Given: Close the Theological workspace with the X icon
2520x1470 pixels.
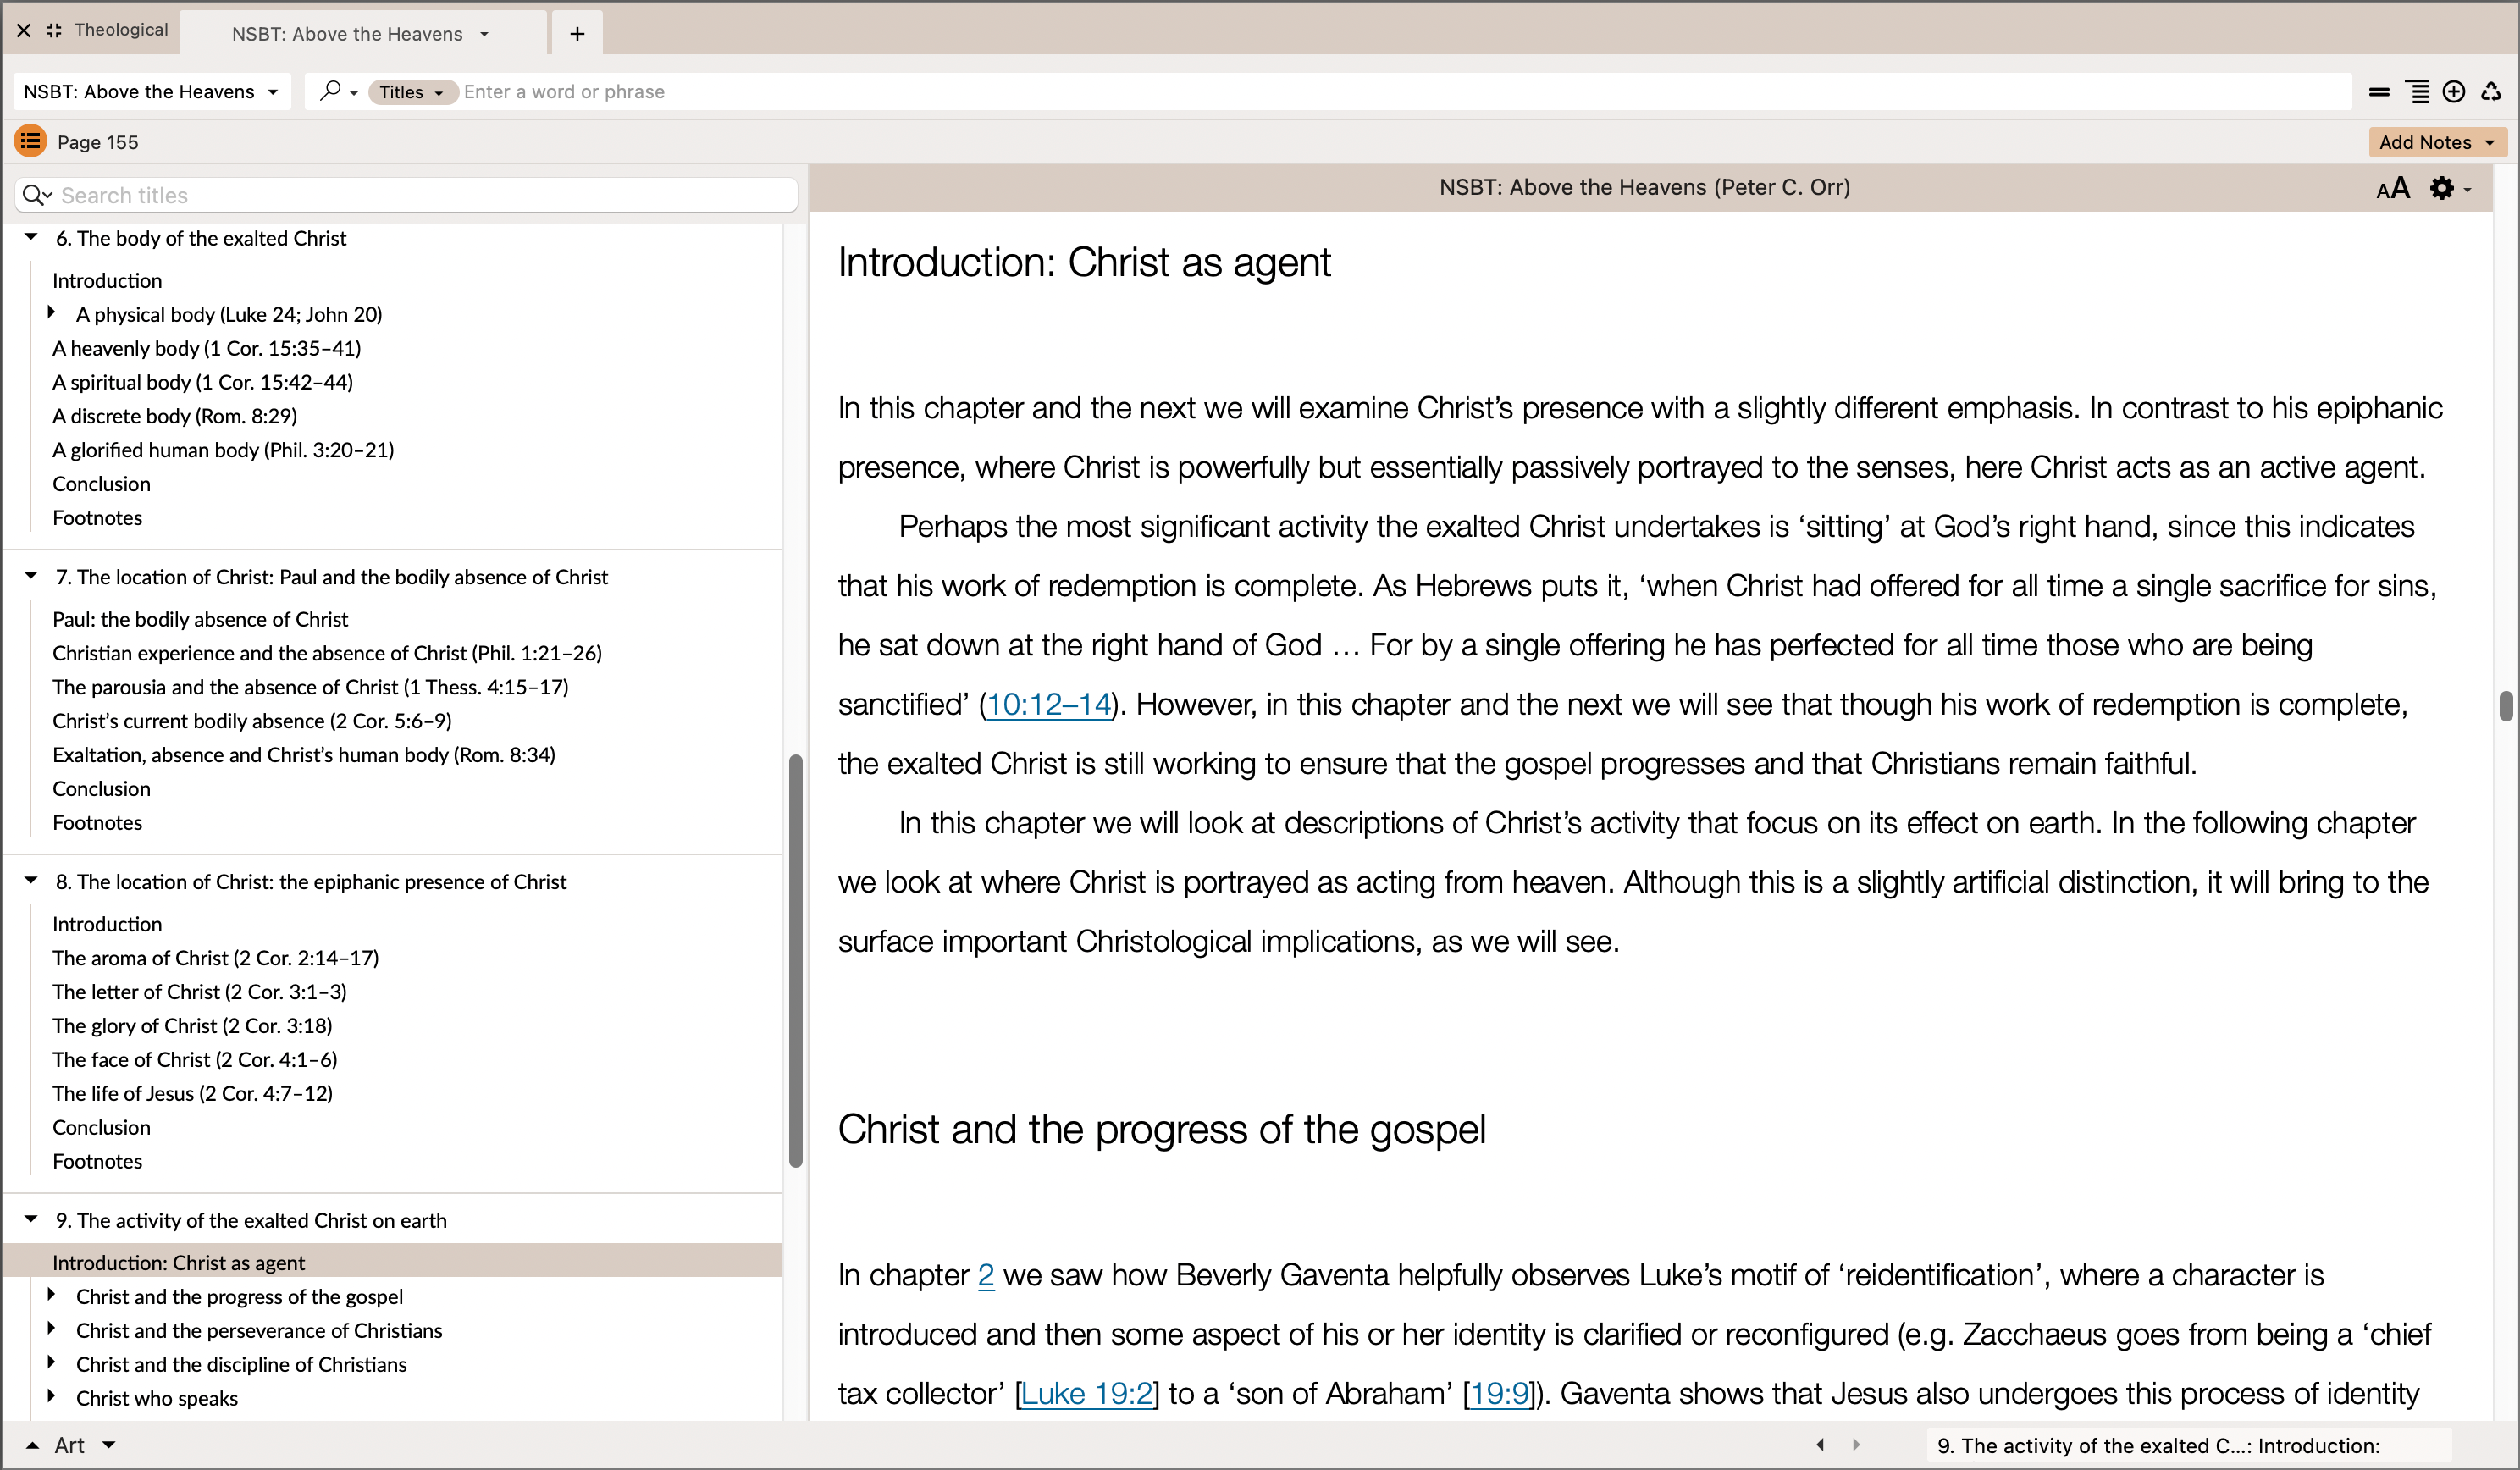Looking at the screenshot, I should (x=24, y=30).
